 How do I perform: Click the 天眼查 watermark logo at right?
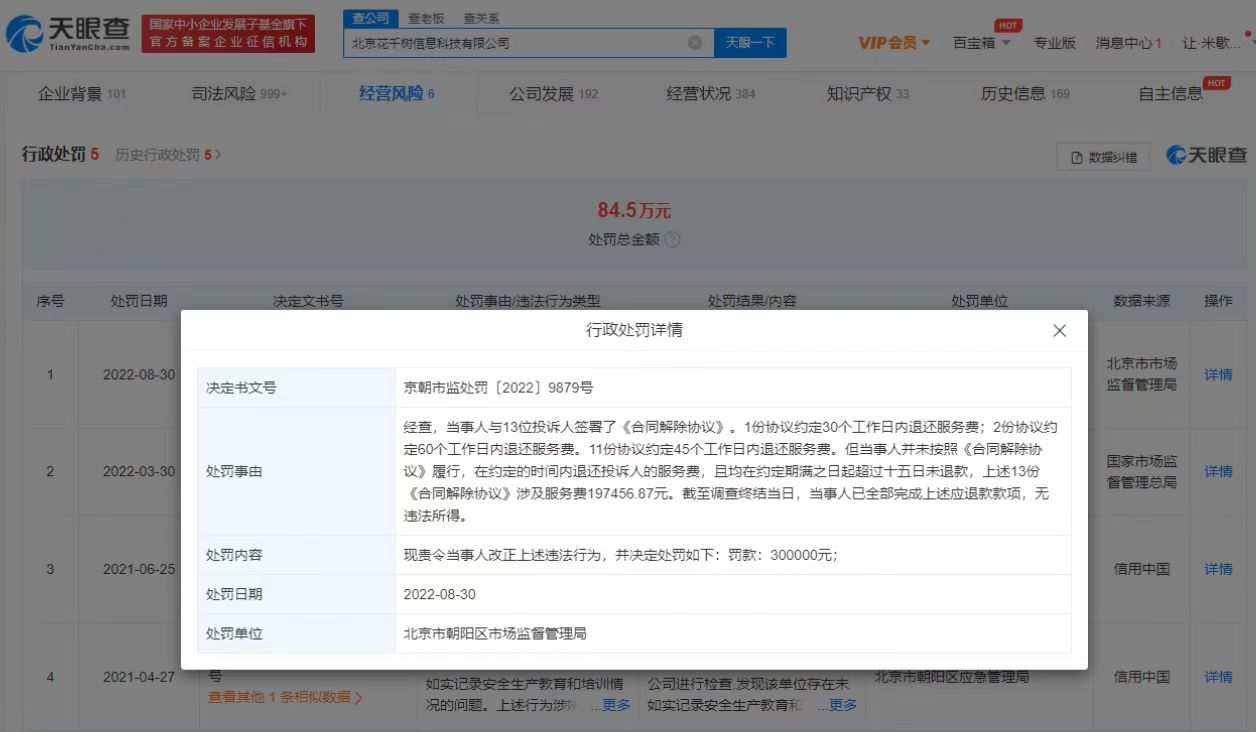1207,155
